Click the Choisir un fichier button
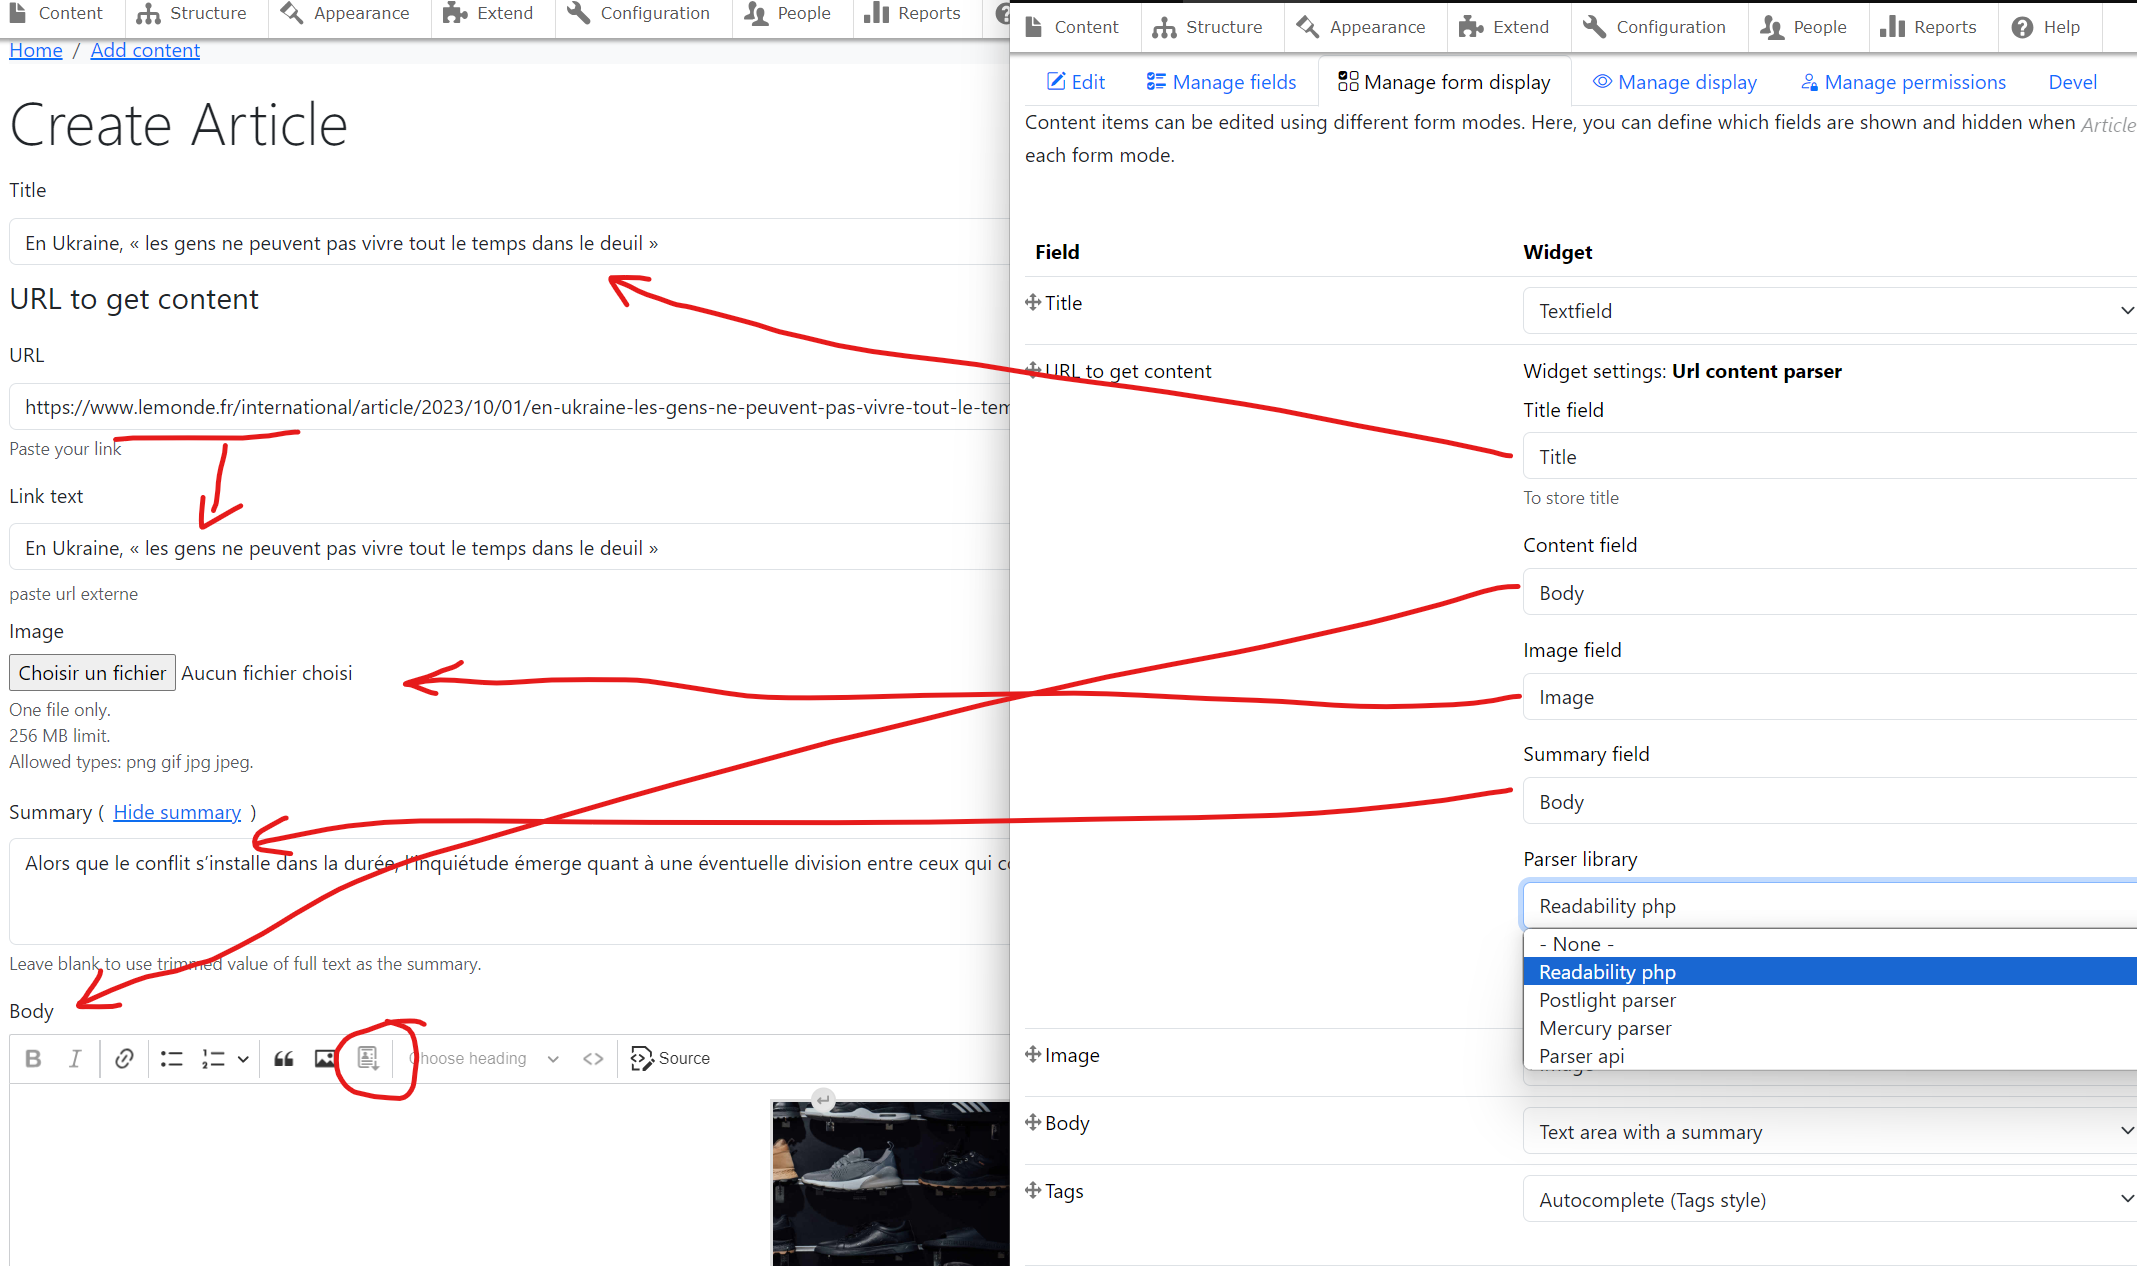Viewport: 2137px width, 1266px height. [x=92, y=673]
